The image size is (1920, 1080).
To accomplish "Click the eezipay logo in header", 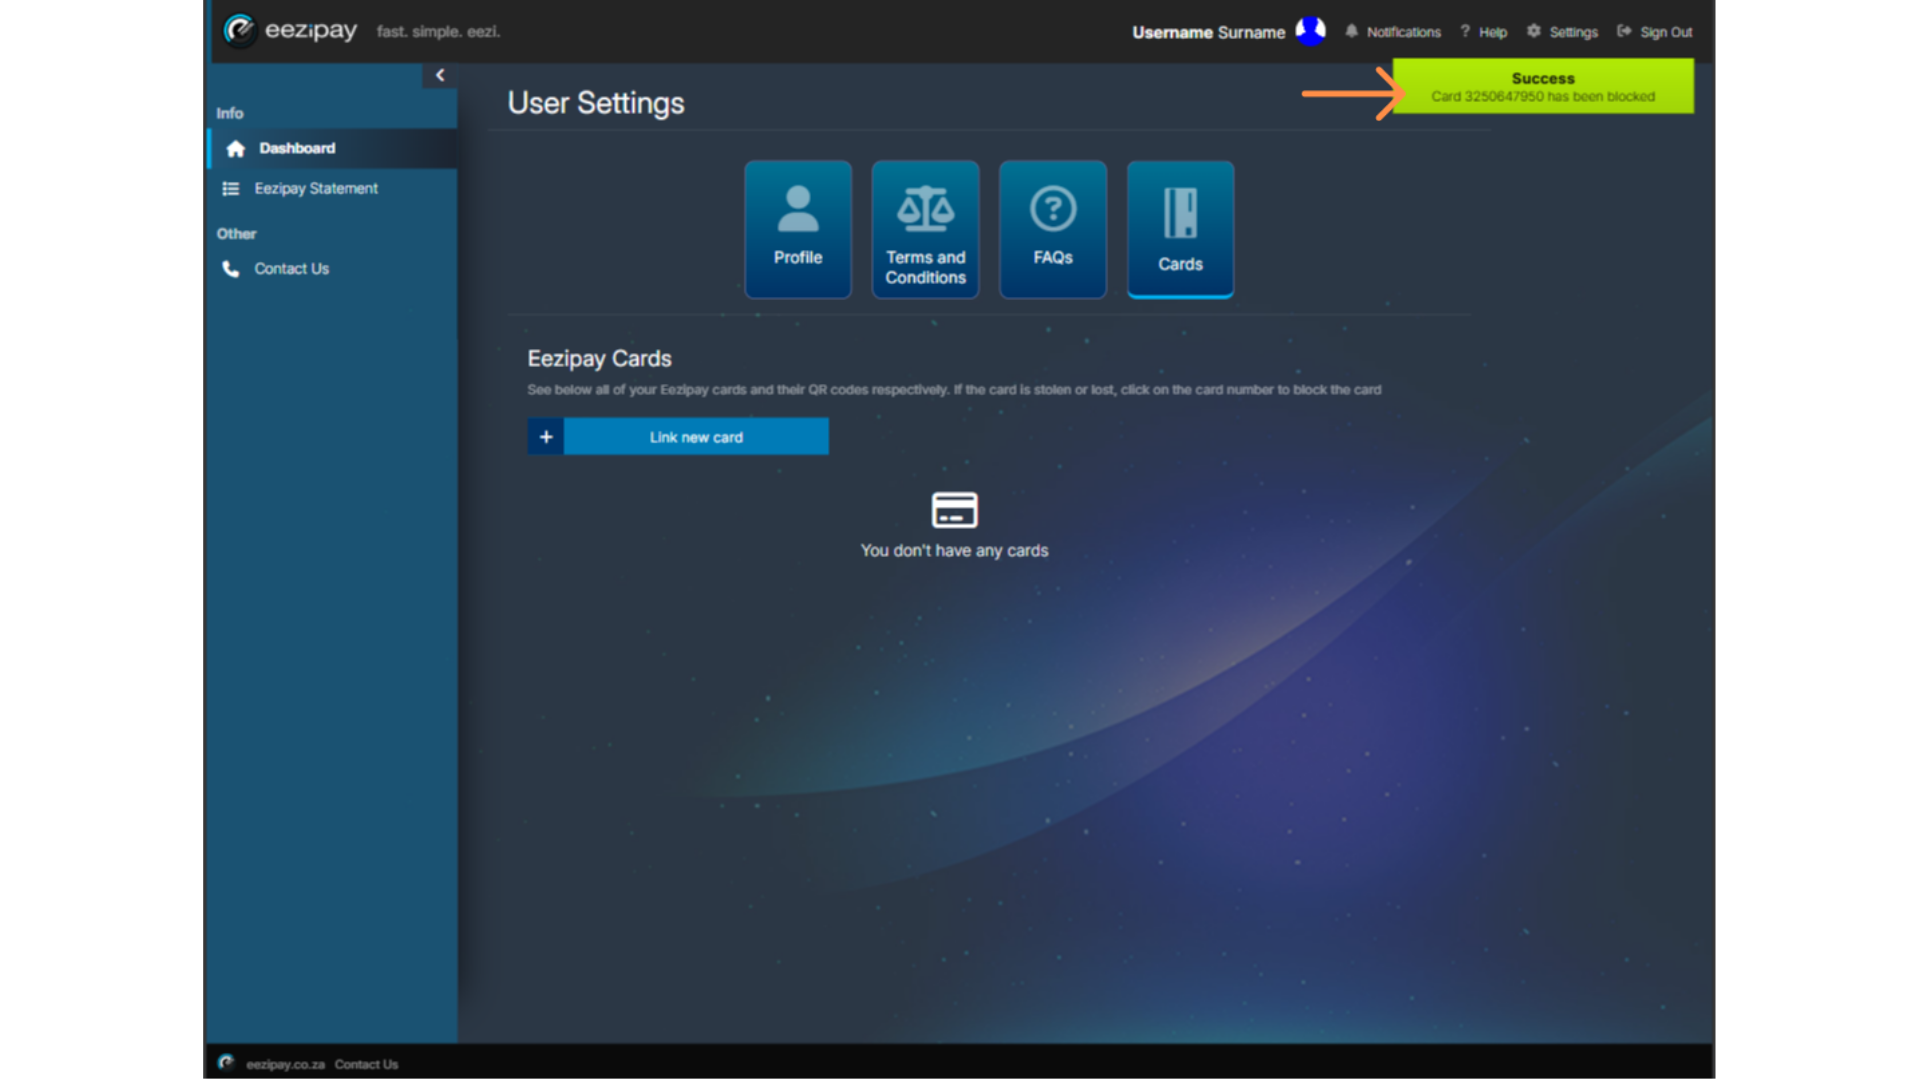I will point(290,30).
